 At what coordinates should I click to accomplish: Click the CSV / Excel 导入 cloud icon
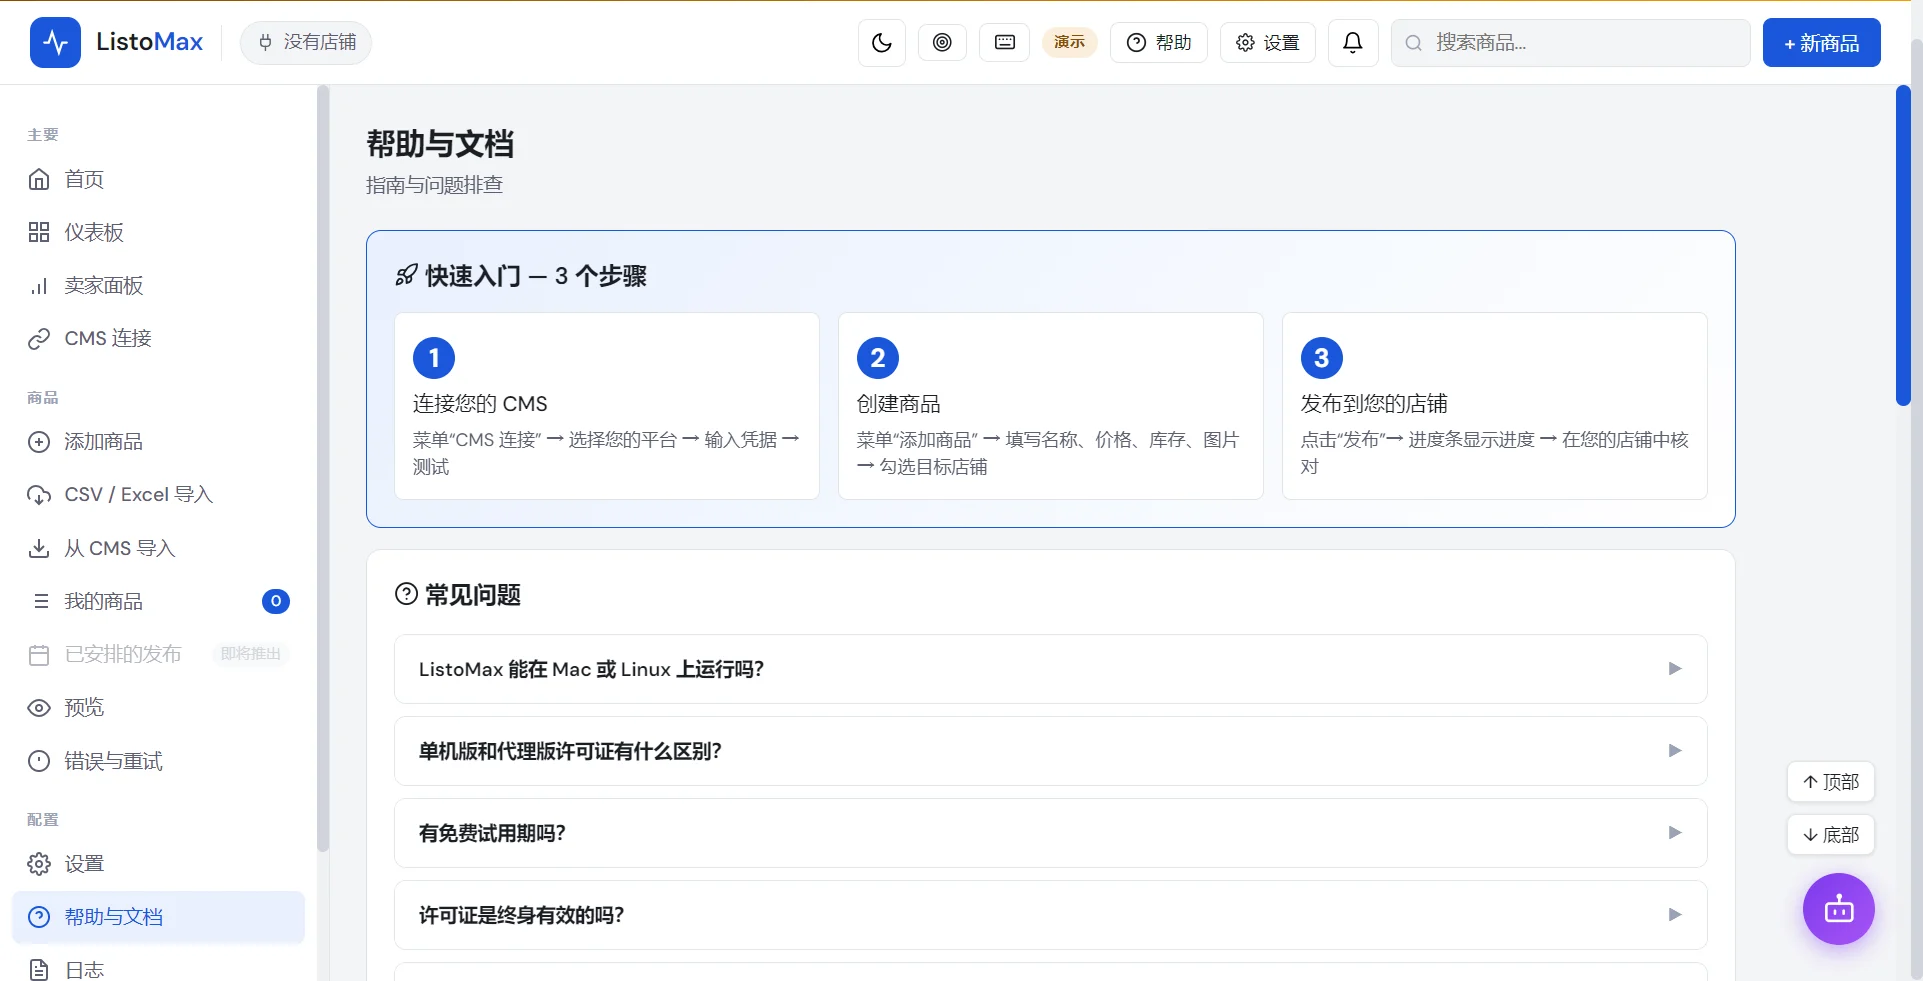pyautogui.click(x=39, y=495)
